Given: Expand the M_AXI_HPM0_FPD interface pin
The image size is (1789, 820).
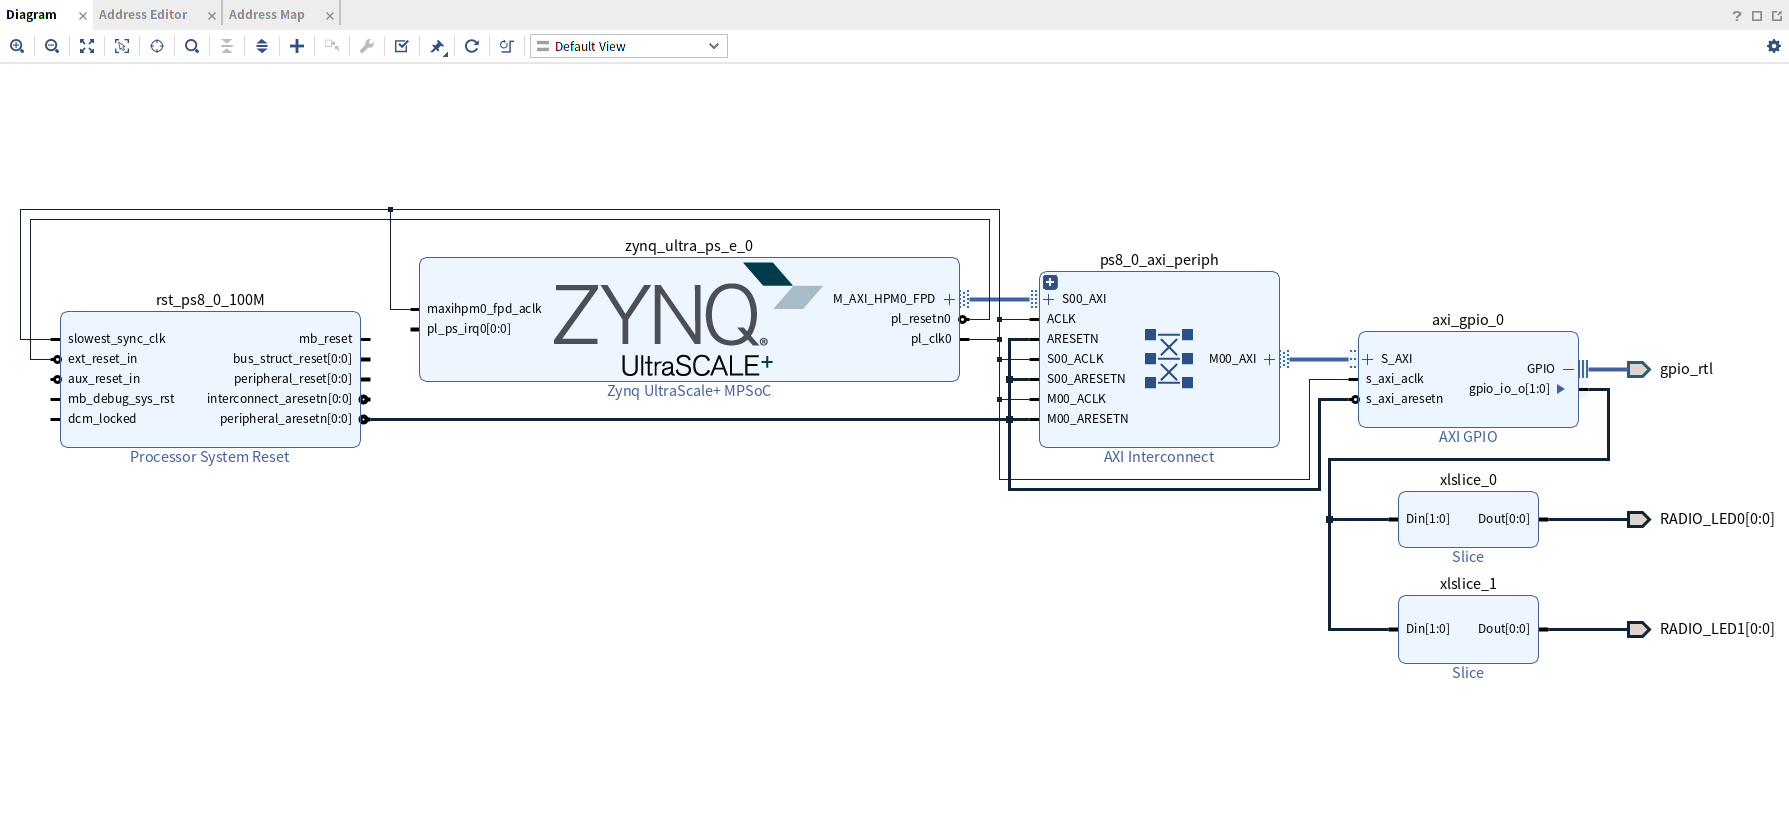Looking at the screenshot, I should [x=949, y=299].
